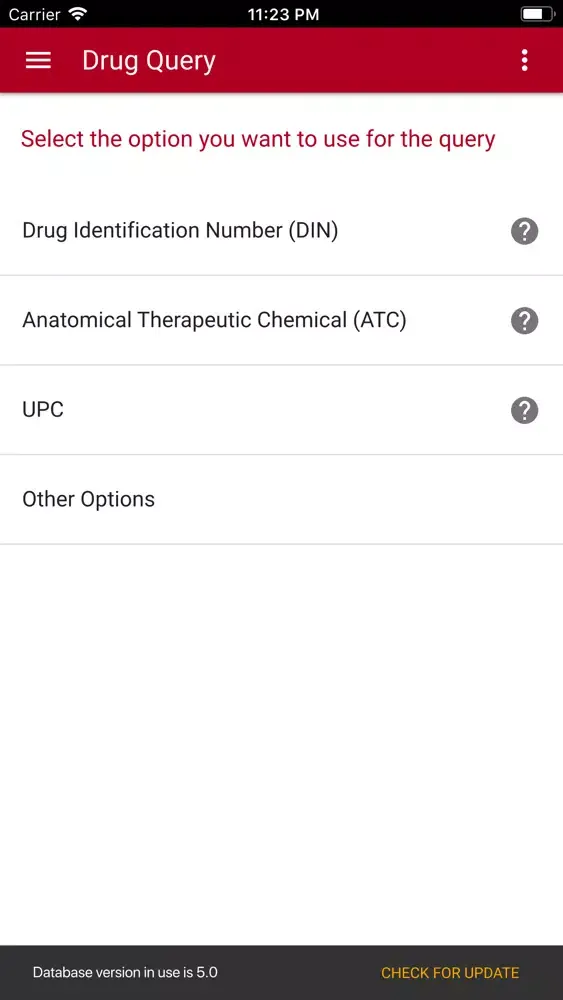This screenshot has width=563, height=1000.
Task: Tap empty middle of dark footer bar
Action: coord(298,973)
